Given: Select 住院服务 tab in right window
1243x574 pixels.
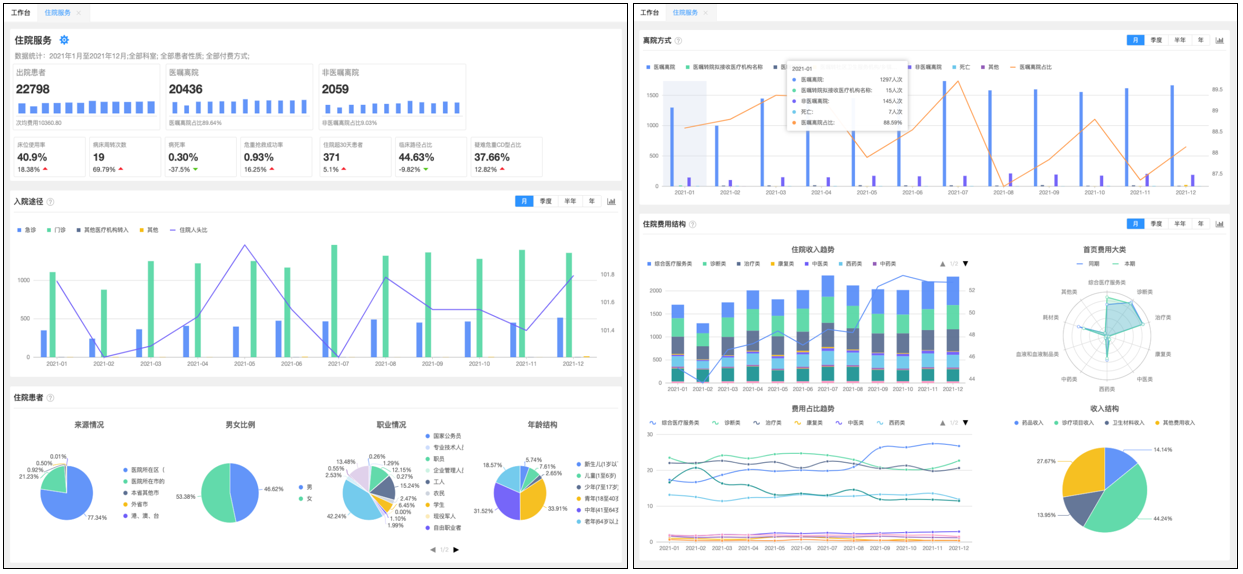Looking at the screenshot, I should [686, 13].
